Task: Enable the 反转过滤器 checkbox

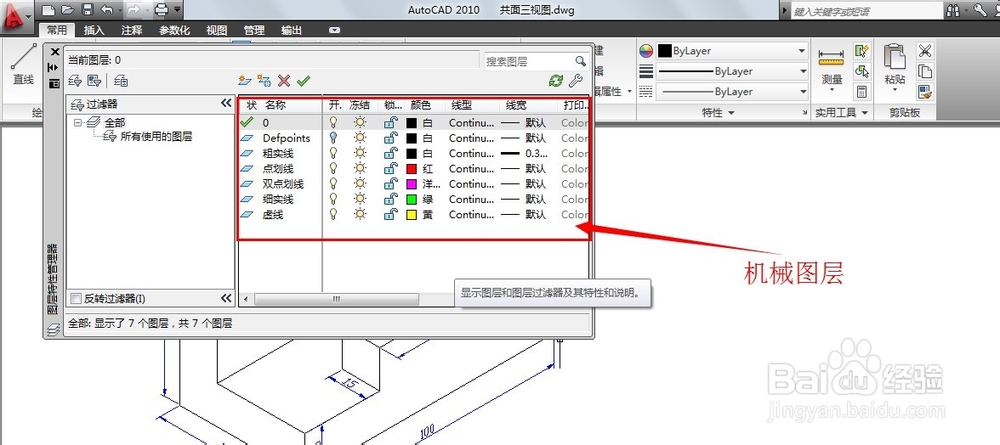Action: [77, 298]
